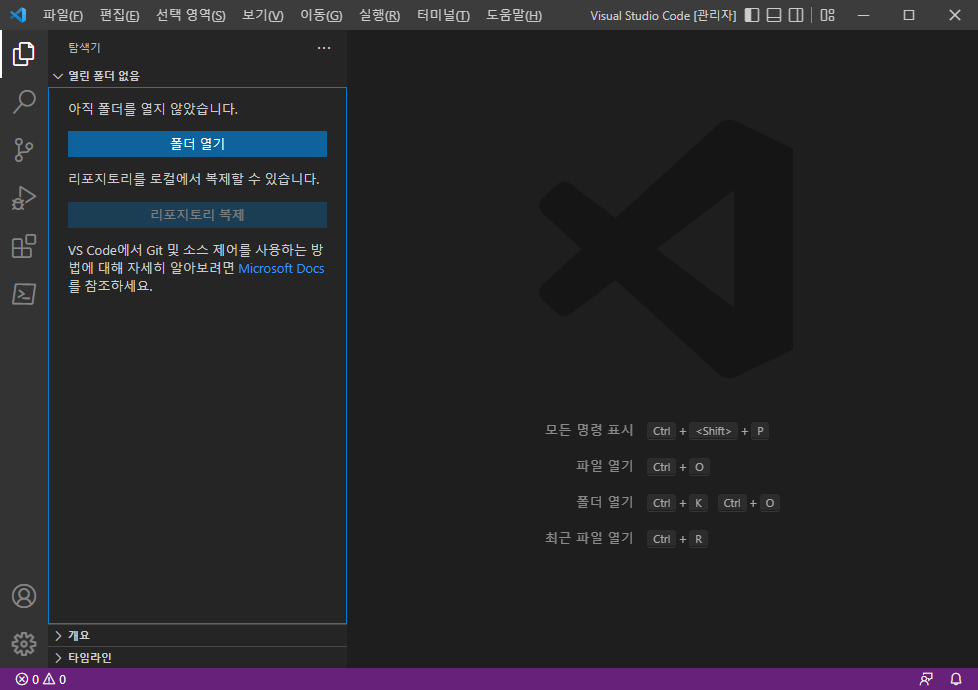The height and width of the screenshot is (690, 978).
Task: Click the 모든 명령 표시 shortcut label
Action: 589,430
